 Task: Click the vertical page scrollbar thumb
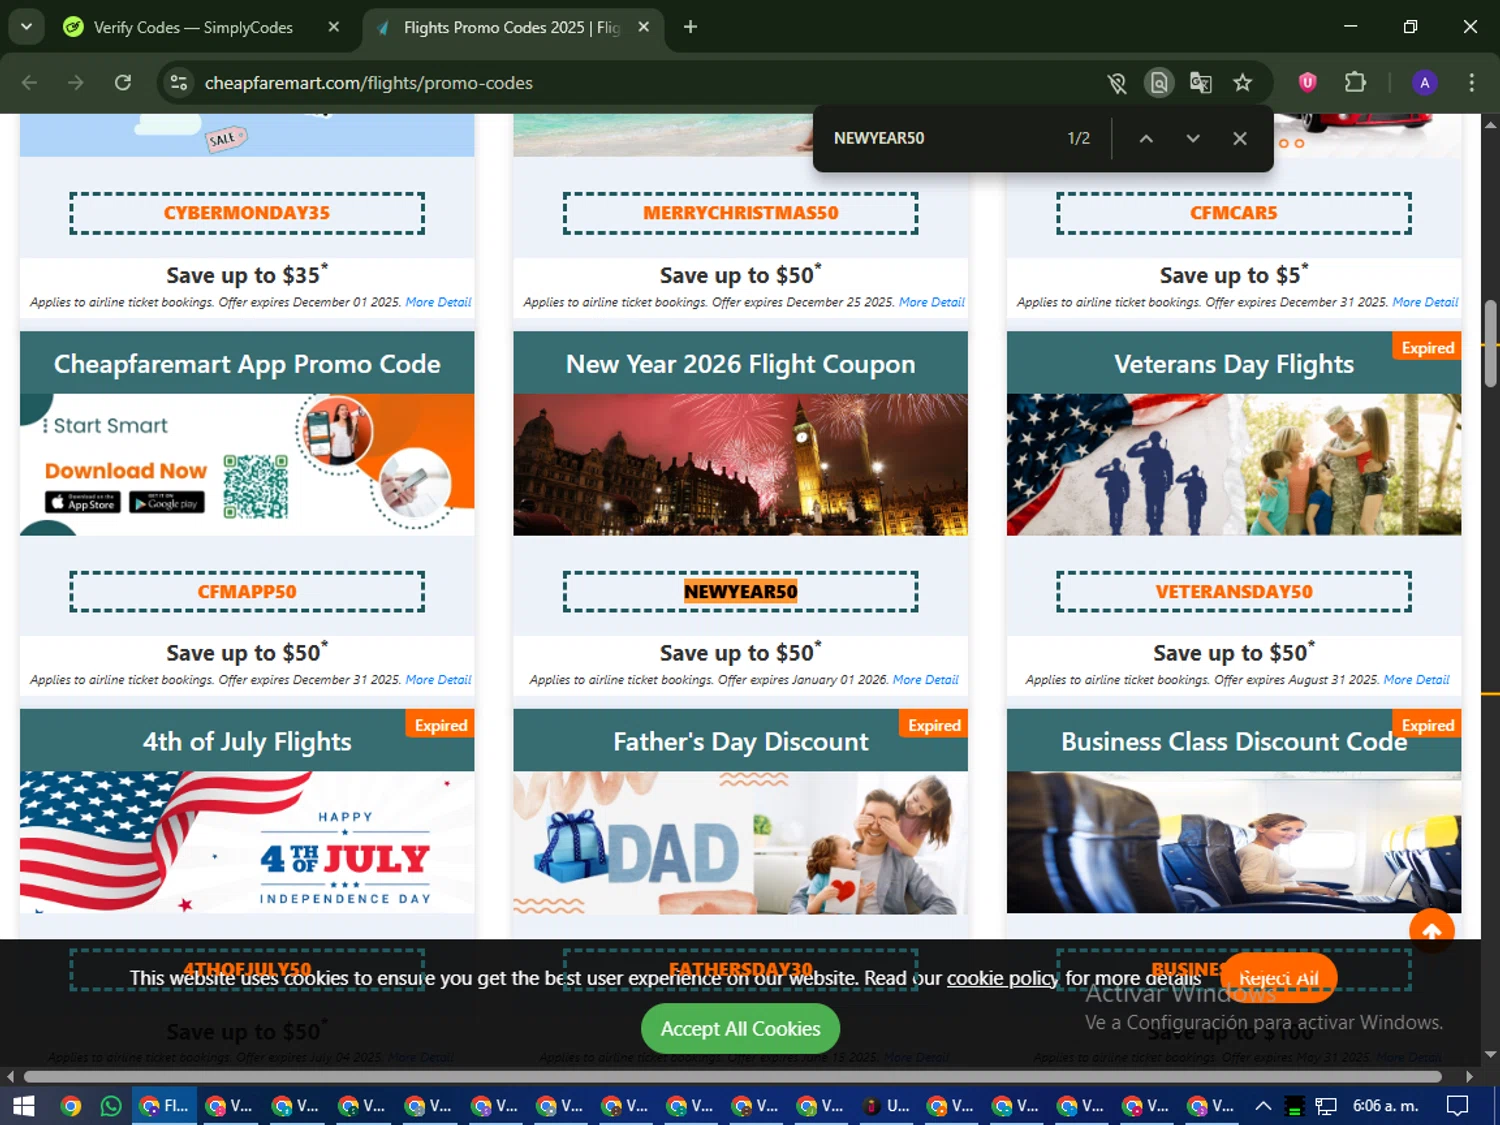click(1490, 343)
